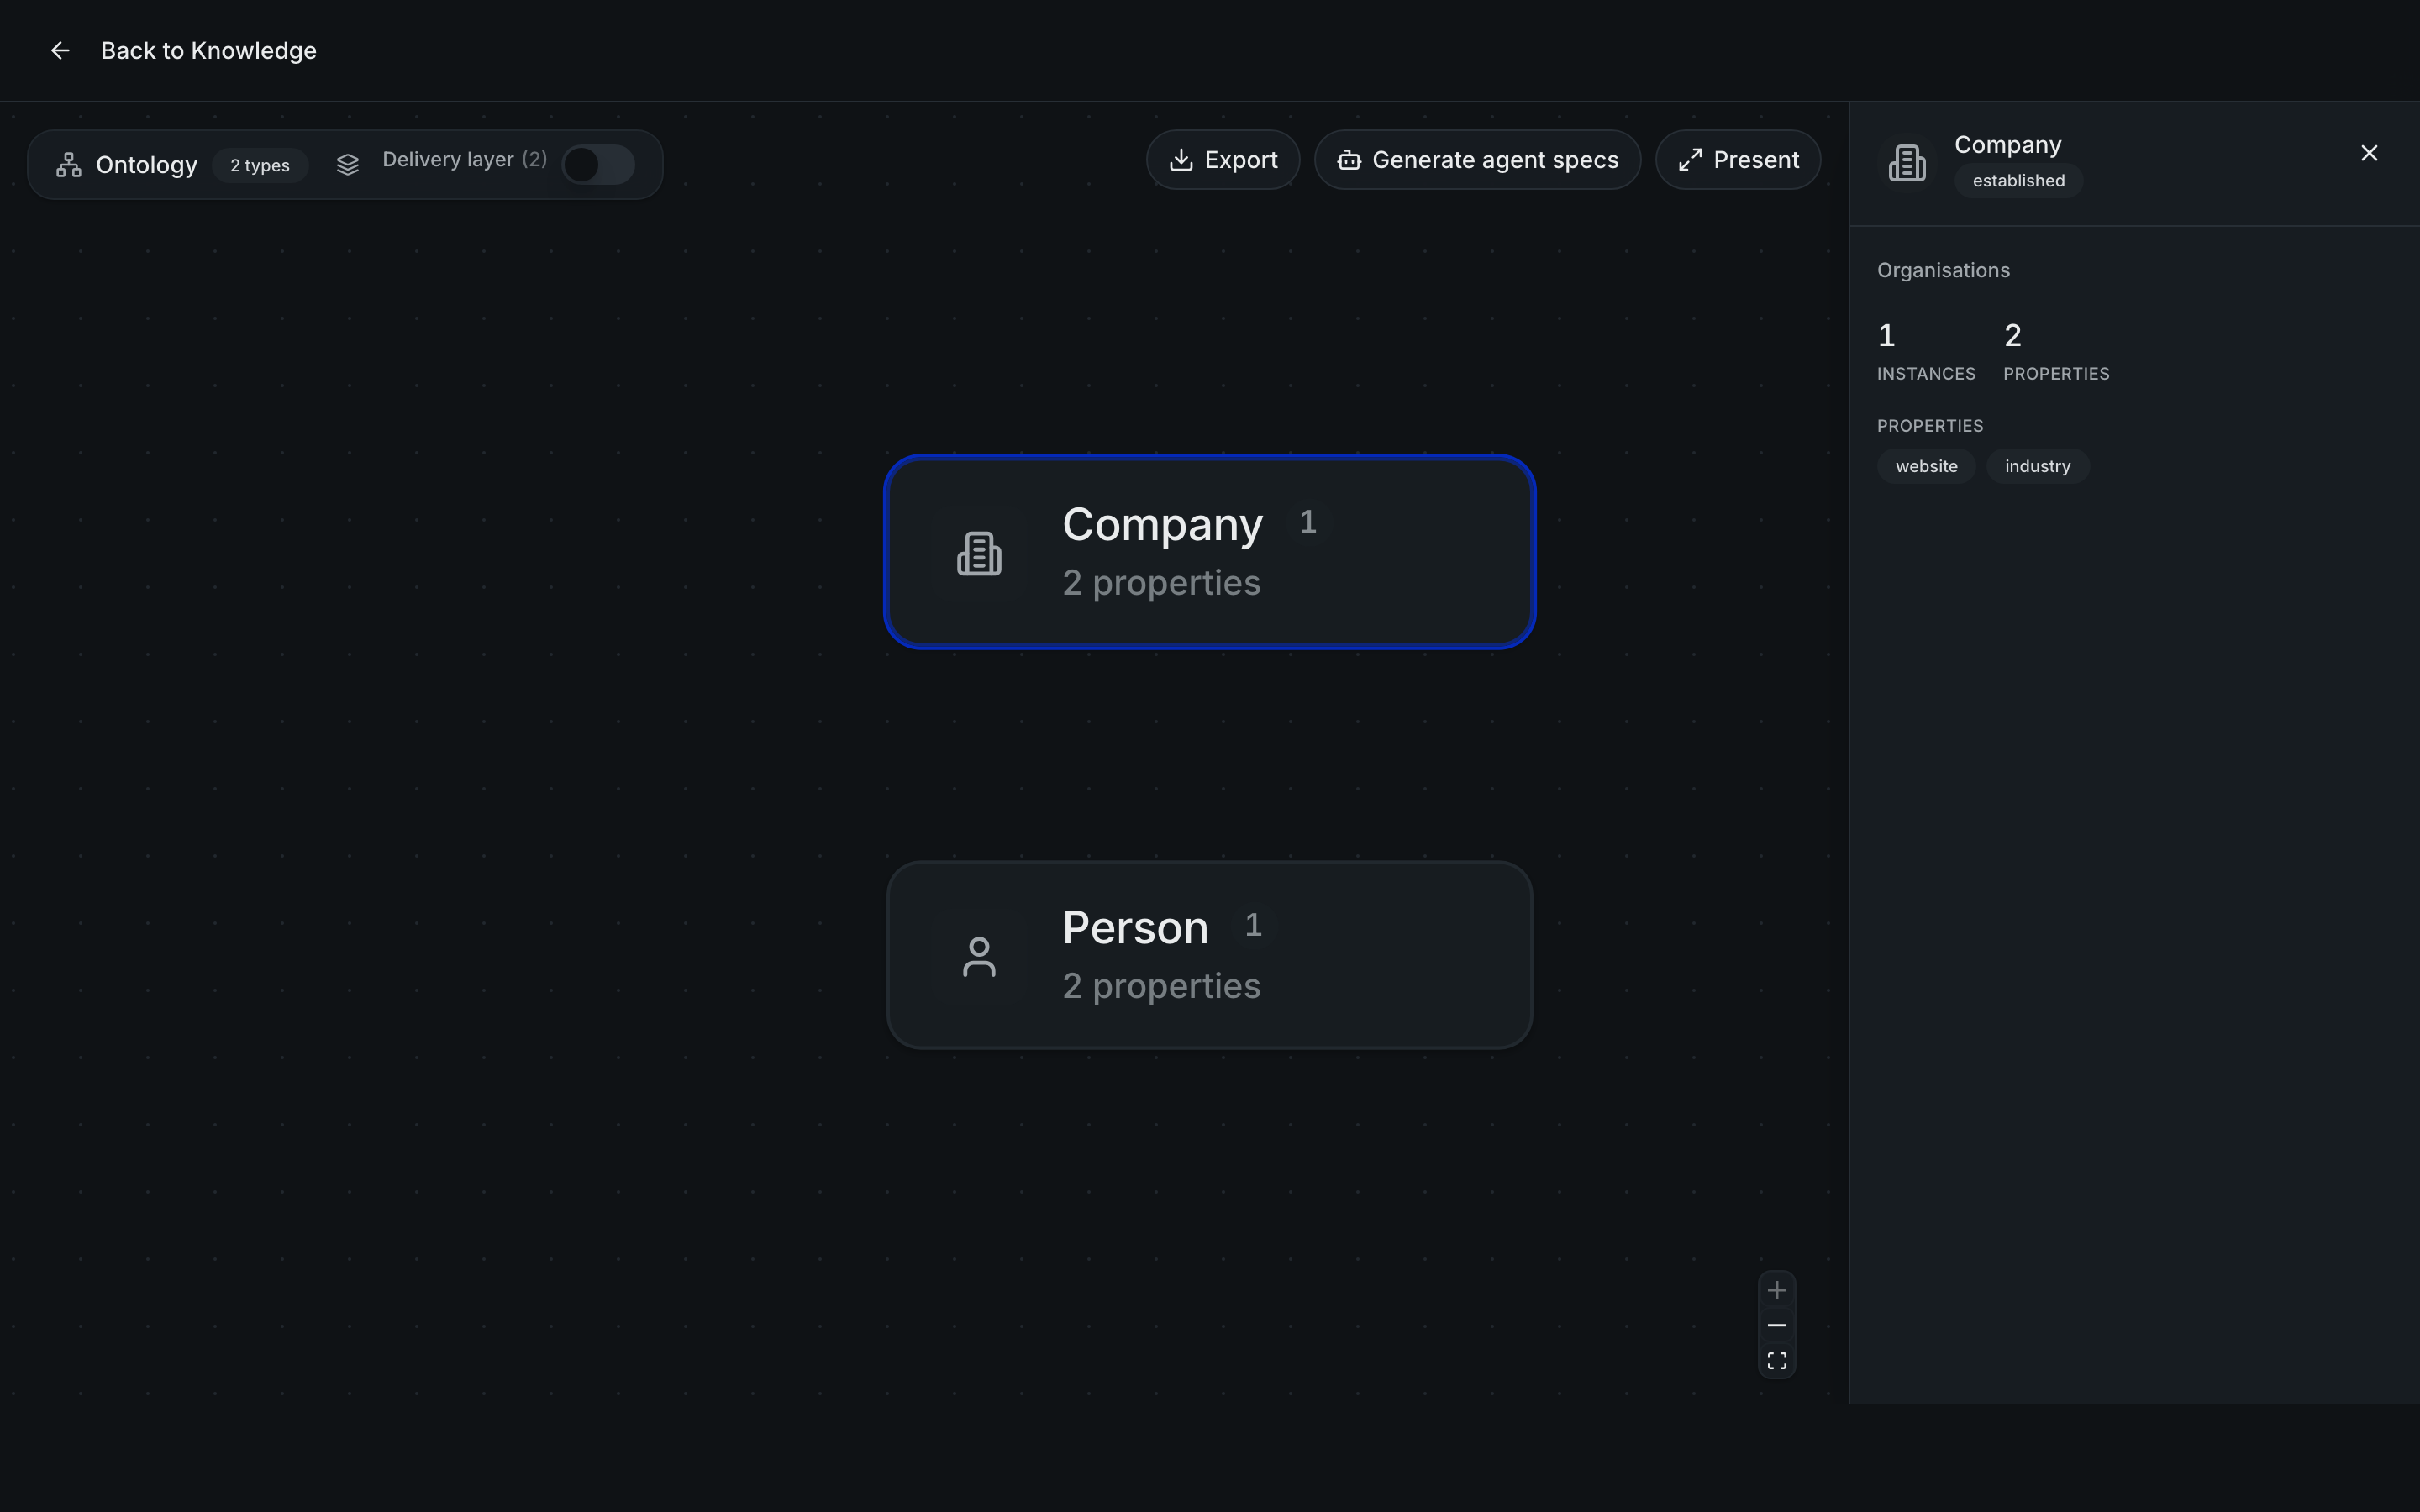Click Generate agent specs button
Viewport: 2420px width, 1512px height.
1477,160
